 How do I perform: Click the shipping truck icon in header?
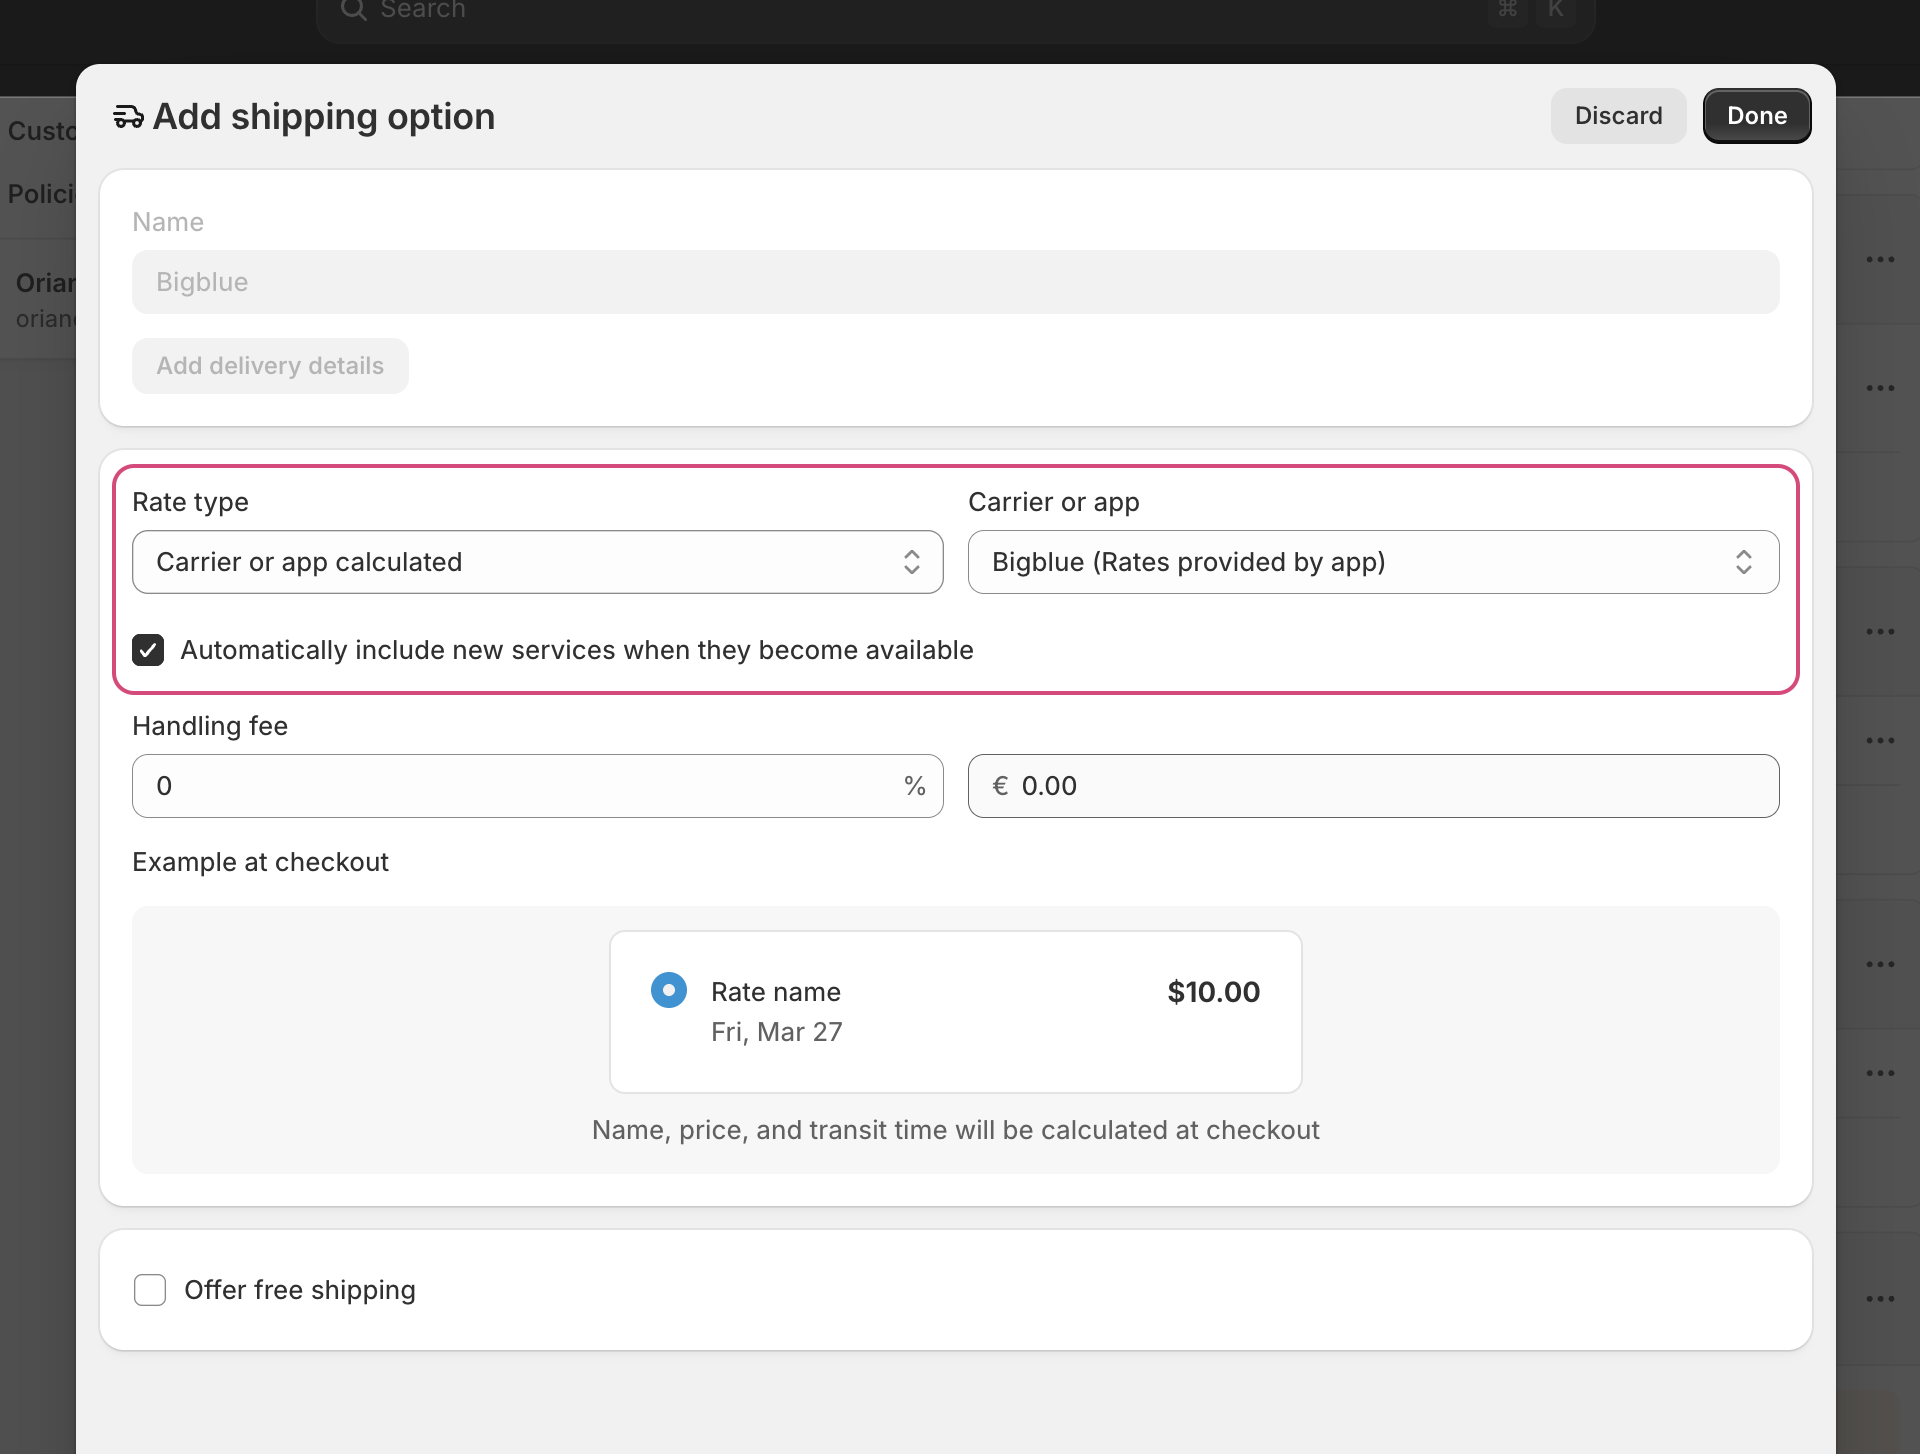128,117
